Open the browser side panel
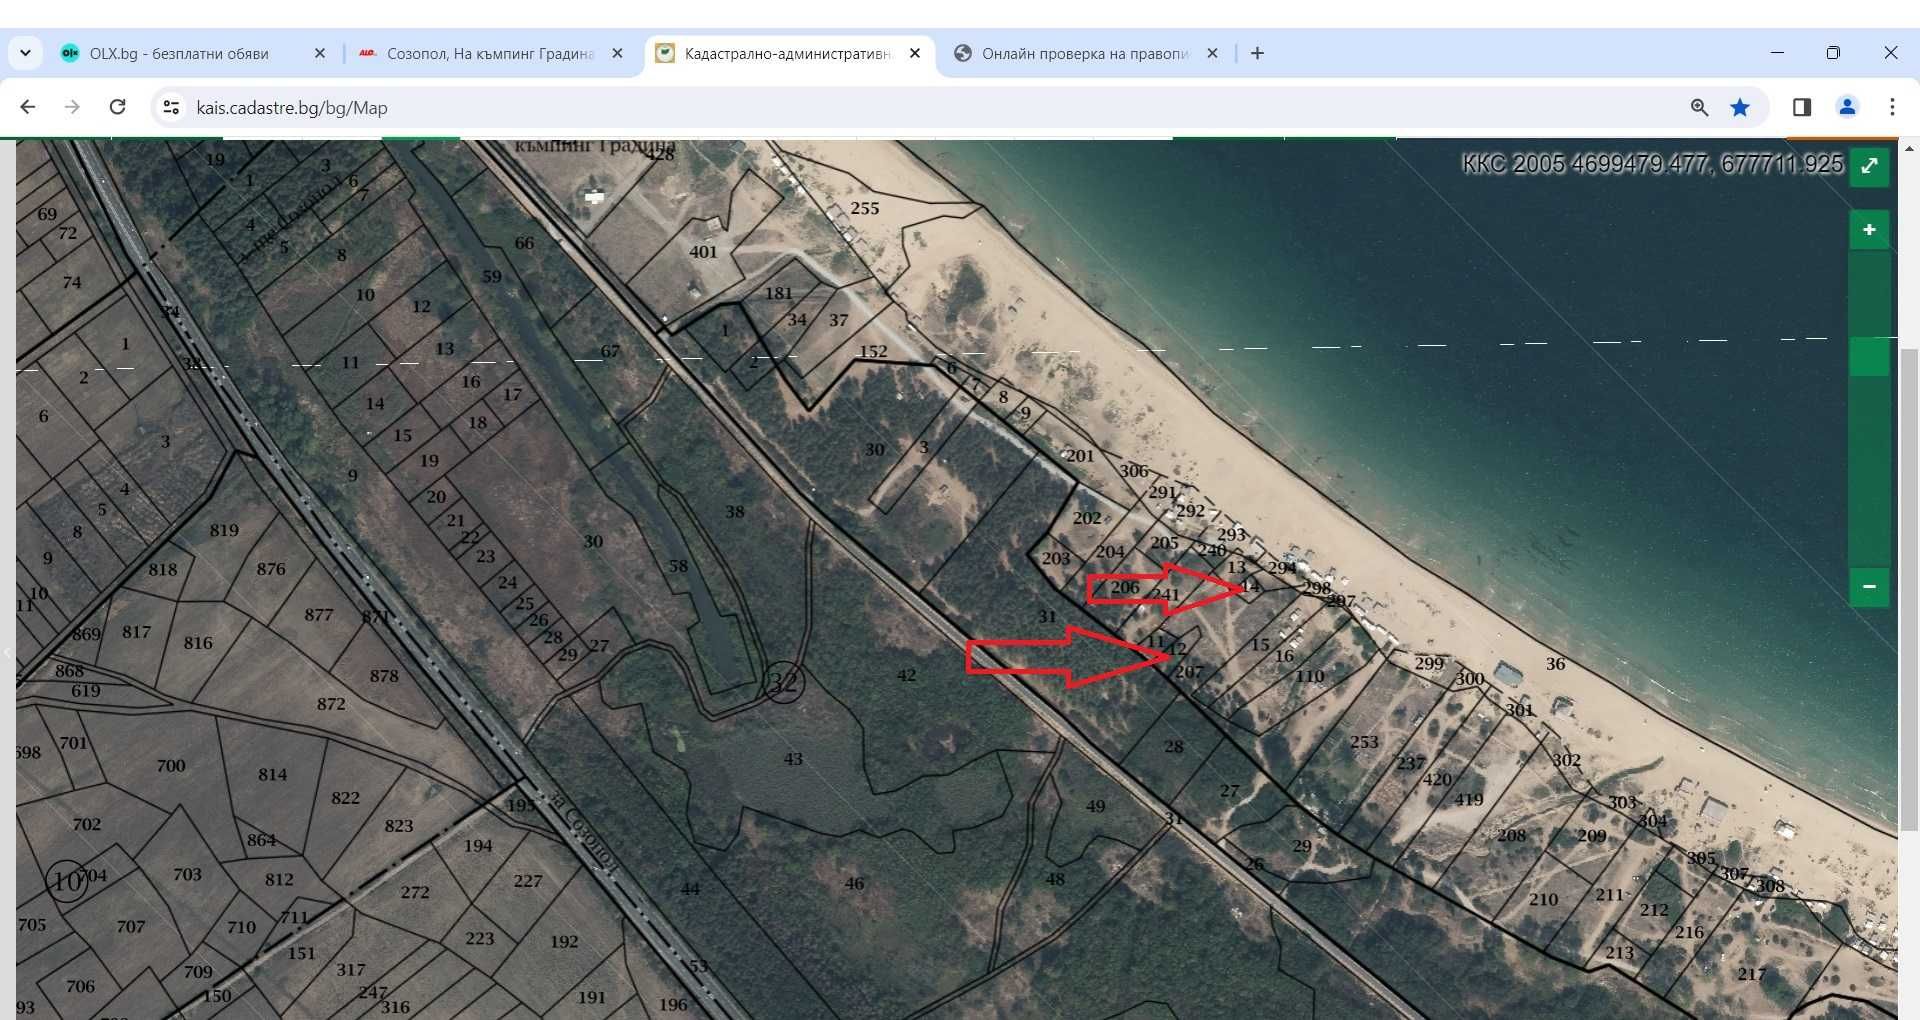 (1802, 107)
